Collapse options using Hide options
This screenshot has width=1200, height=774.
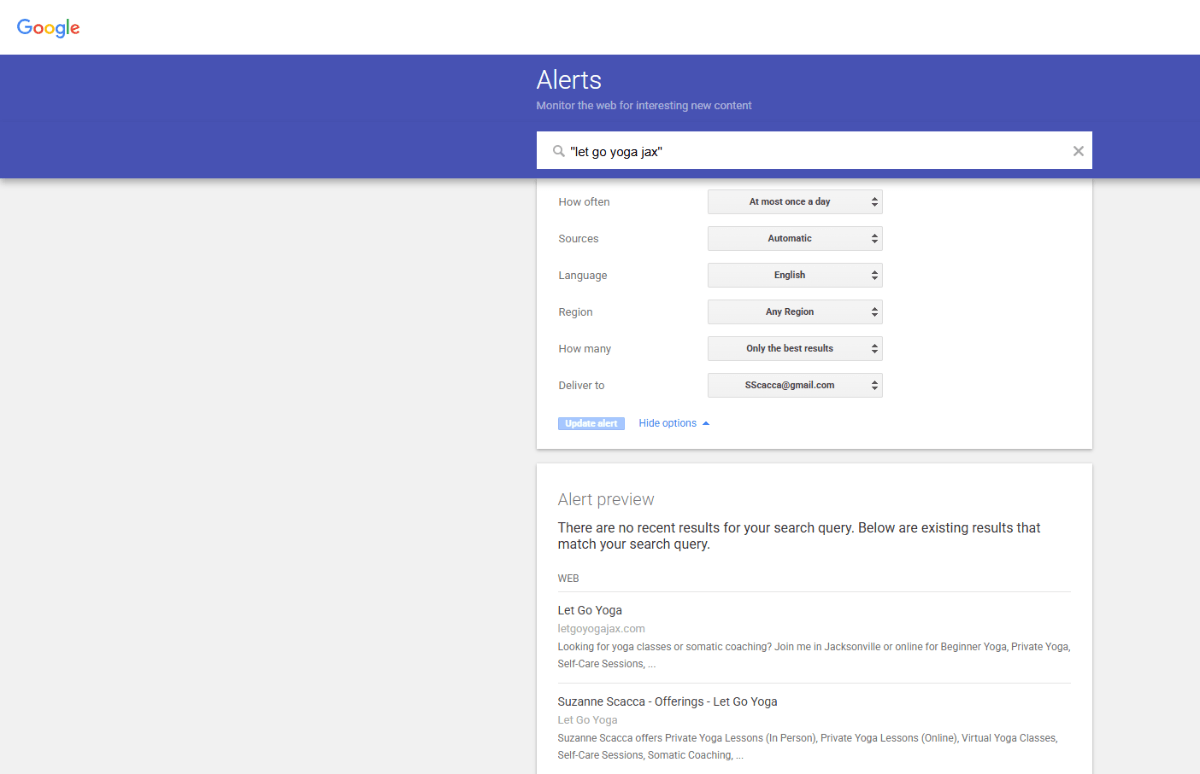(x=666, y=422)
